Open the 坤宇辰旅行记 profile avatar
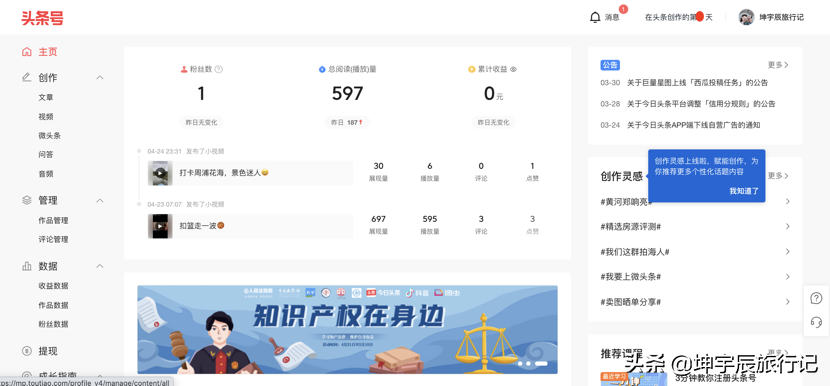This screenshot has height=386, width=830. click(746, 17)
